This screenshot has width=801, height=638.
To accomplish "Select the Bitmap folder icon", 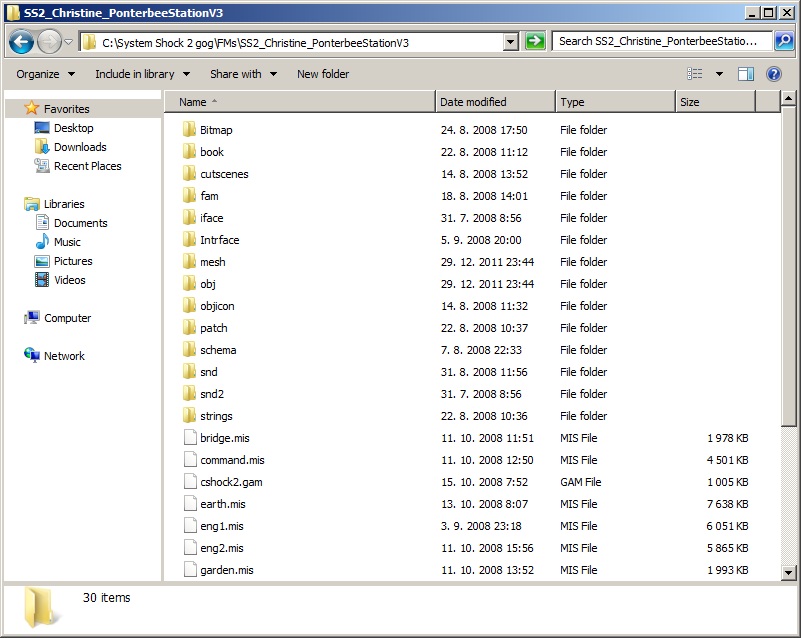I will pos(190,130).
